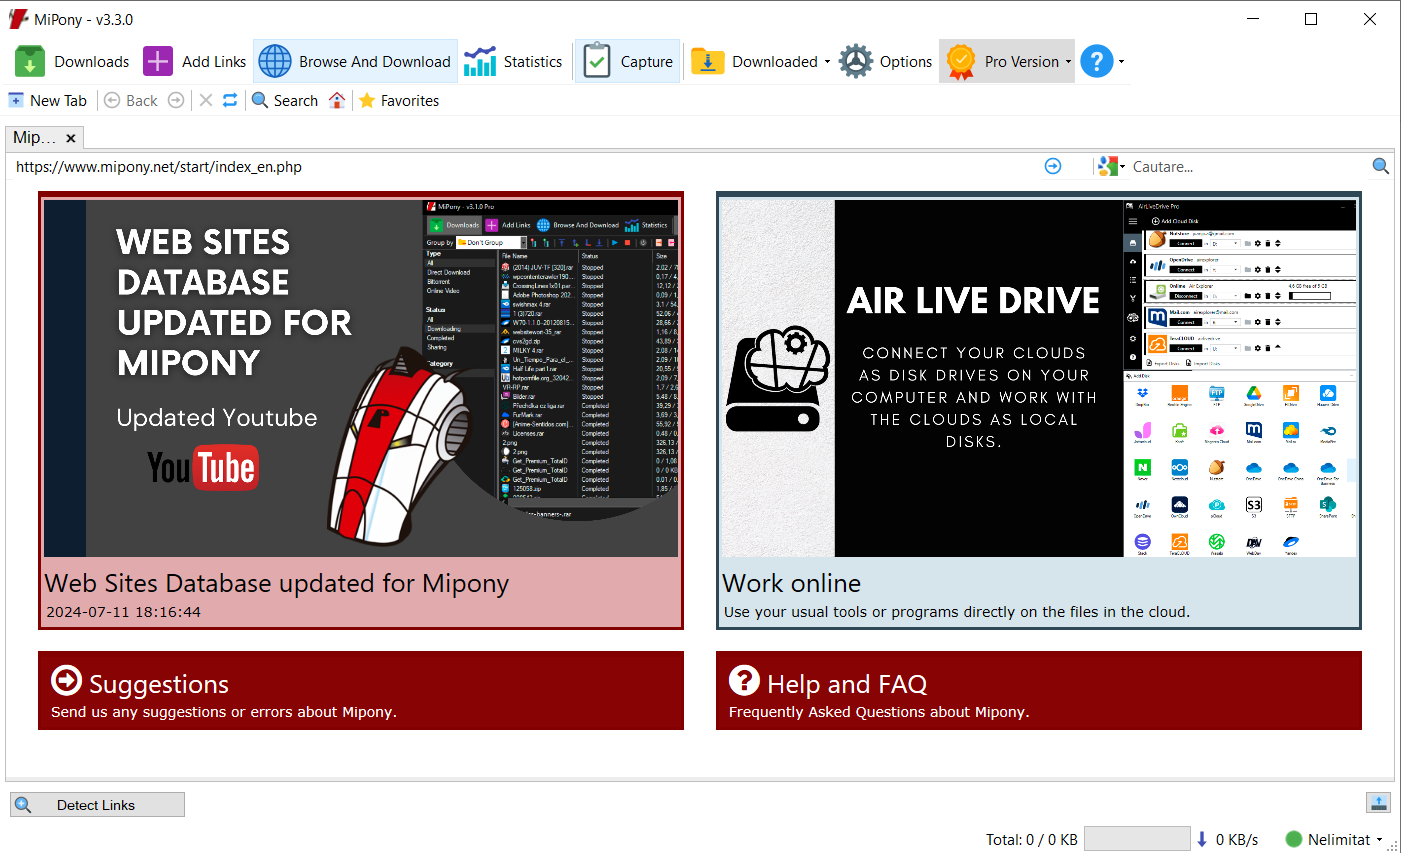The height and width of the screenshot is (853, 1401).
Task: Click the home icon next to Search
Action: (337, 100)
